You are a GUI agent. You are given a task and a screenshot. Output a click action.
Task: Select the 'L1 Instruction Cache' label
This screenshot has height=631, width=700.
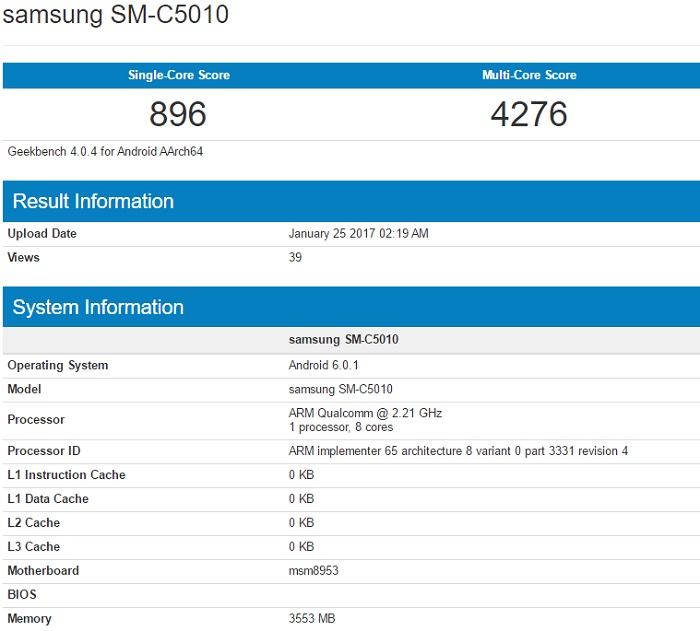coord(67,475)
